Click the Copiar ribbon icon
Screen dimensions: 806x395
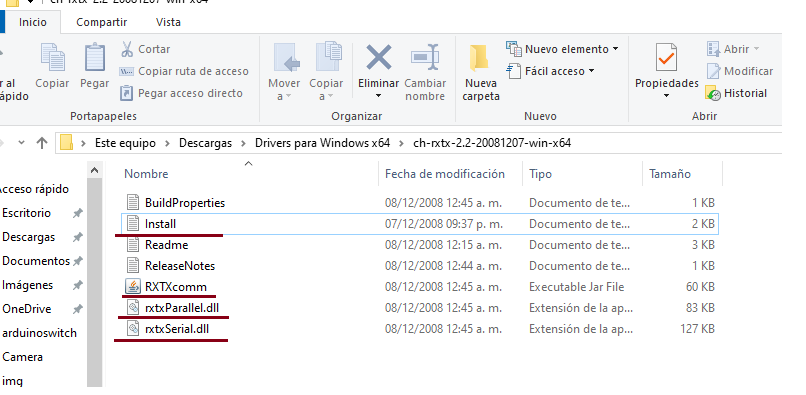point(52,58)
